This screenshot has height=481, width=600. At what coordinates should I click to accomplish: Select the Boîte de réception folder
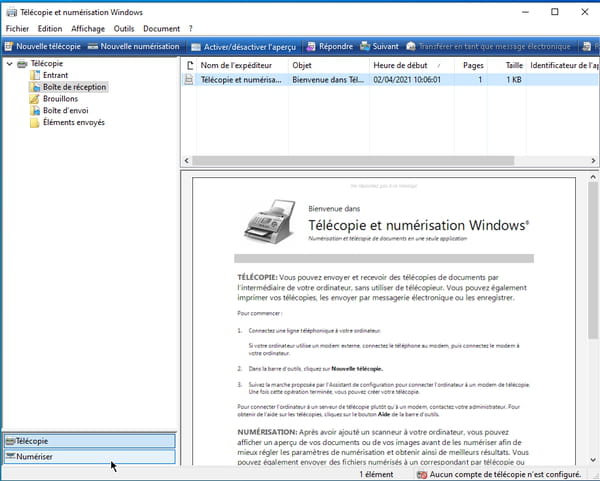pos(74,87)
